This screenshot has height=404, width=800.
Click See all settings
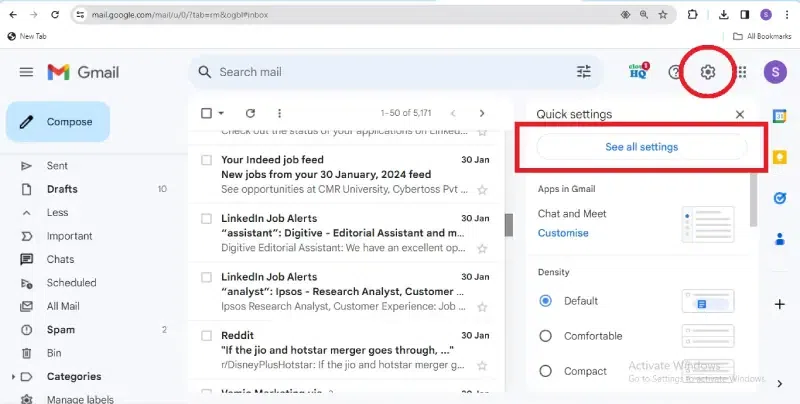pos(641,147)
